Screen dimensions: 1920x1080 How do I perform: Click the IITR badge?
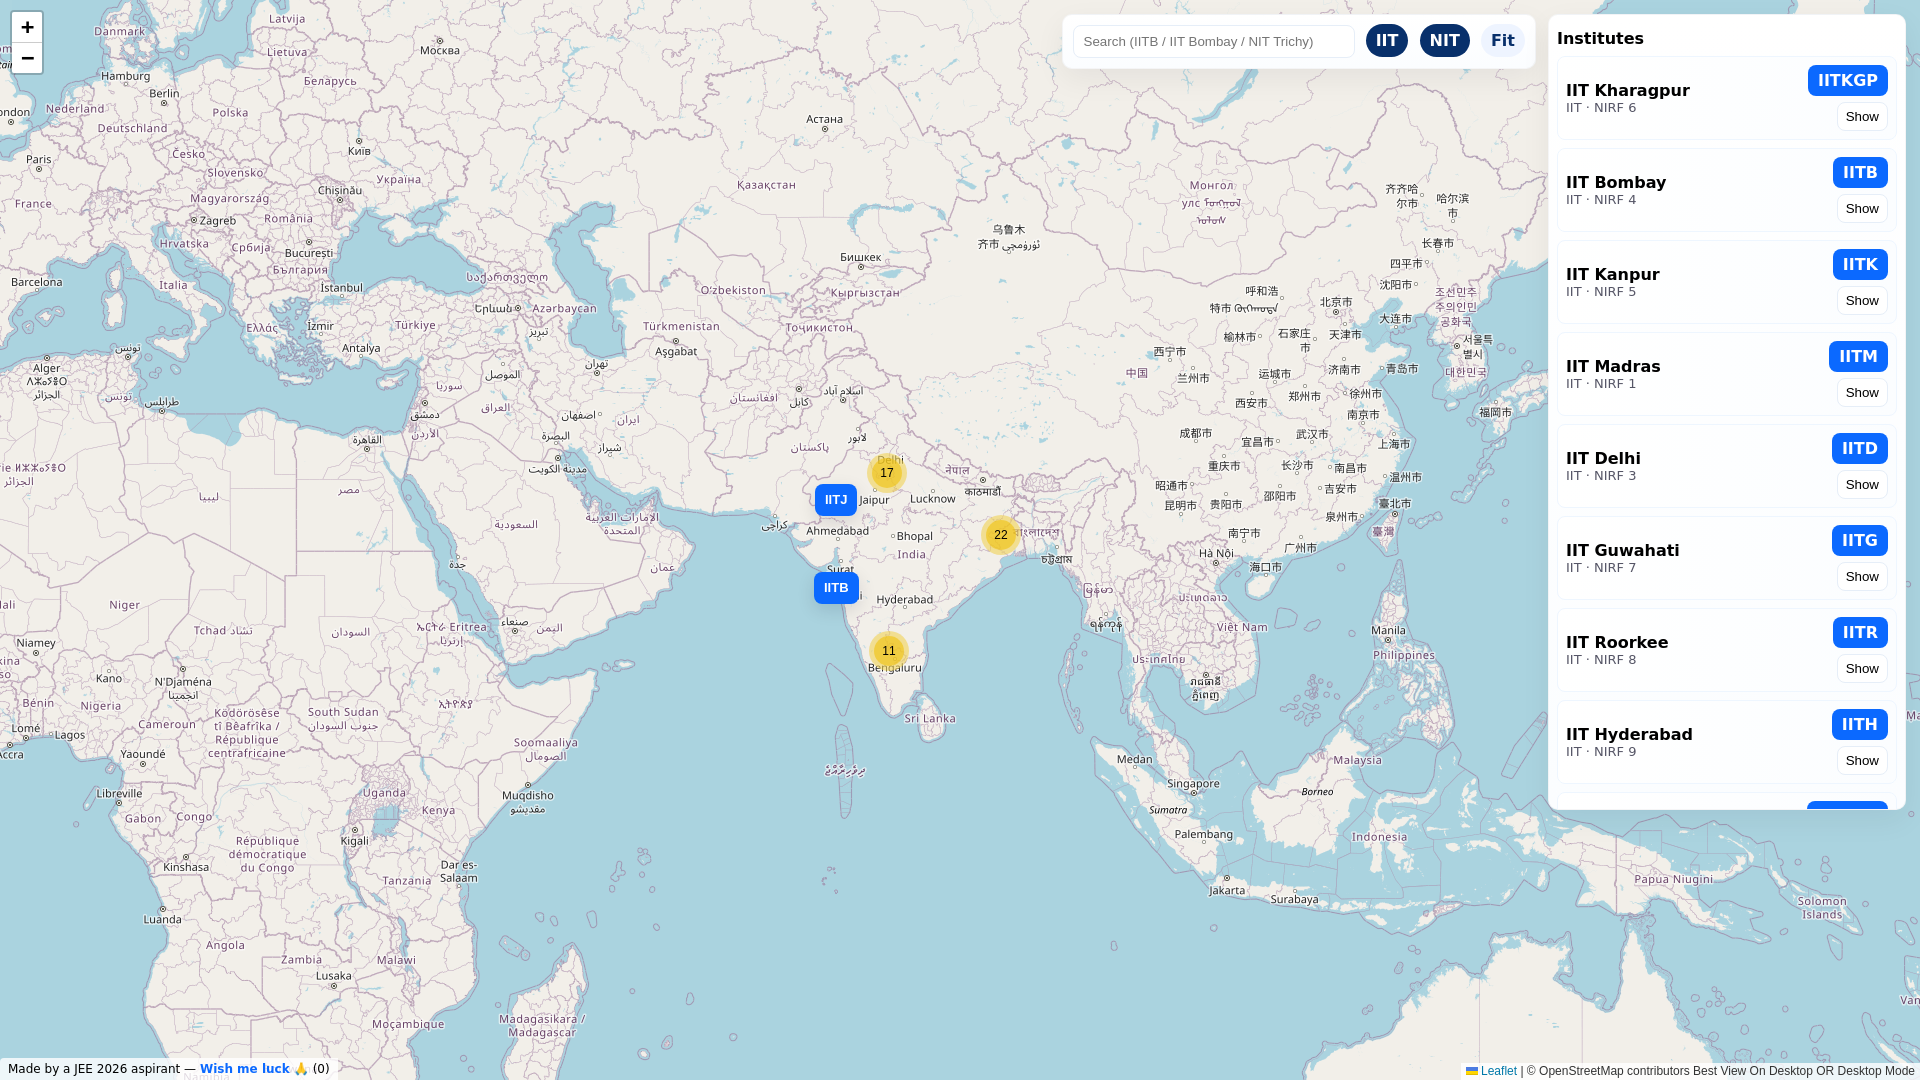tap(1860, 633)
